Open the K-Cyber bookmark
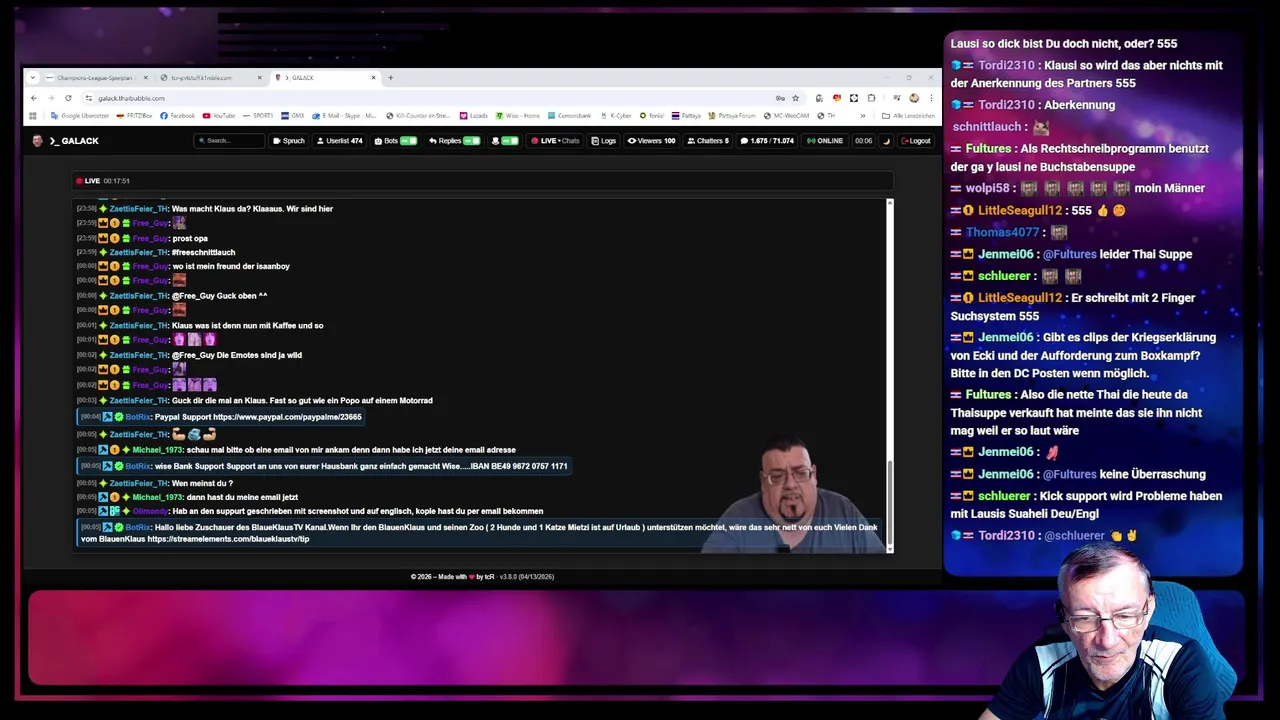This screenshot has width=1280, height=720. tap(615, 115)
